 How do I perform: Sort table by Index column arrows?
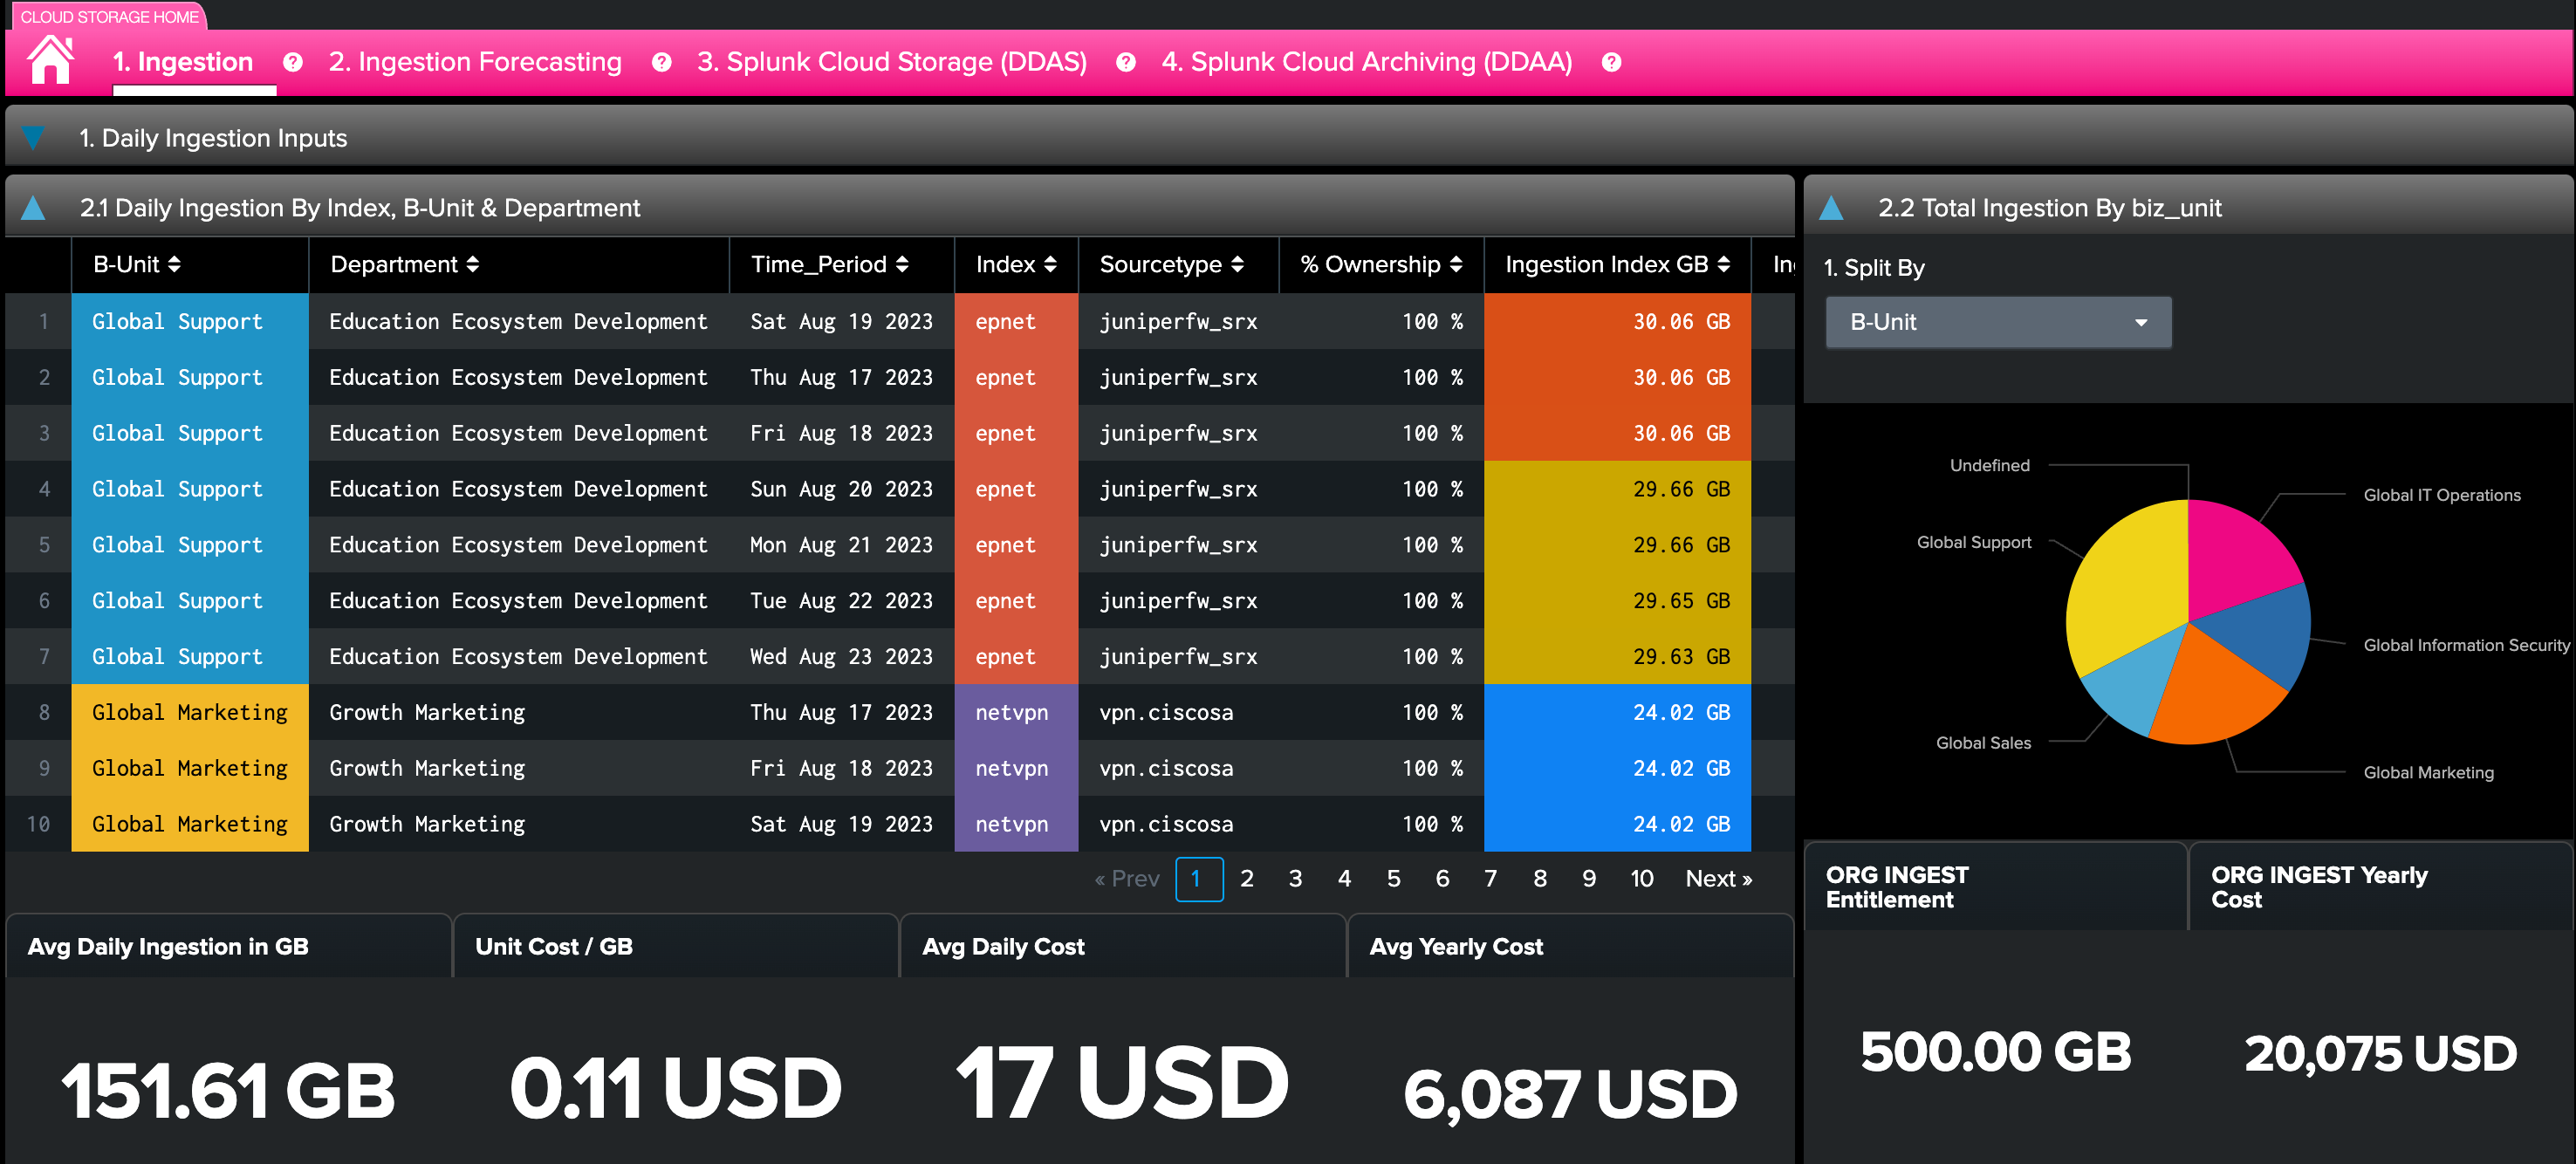coord(1050,264)
